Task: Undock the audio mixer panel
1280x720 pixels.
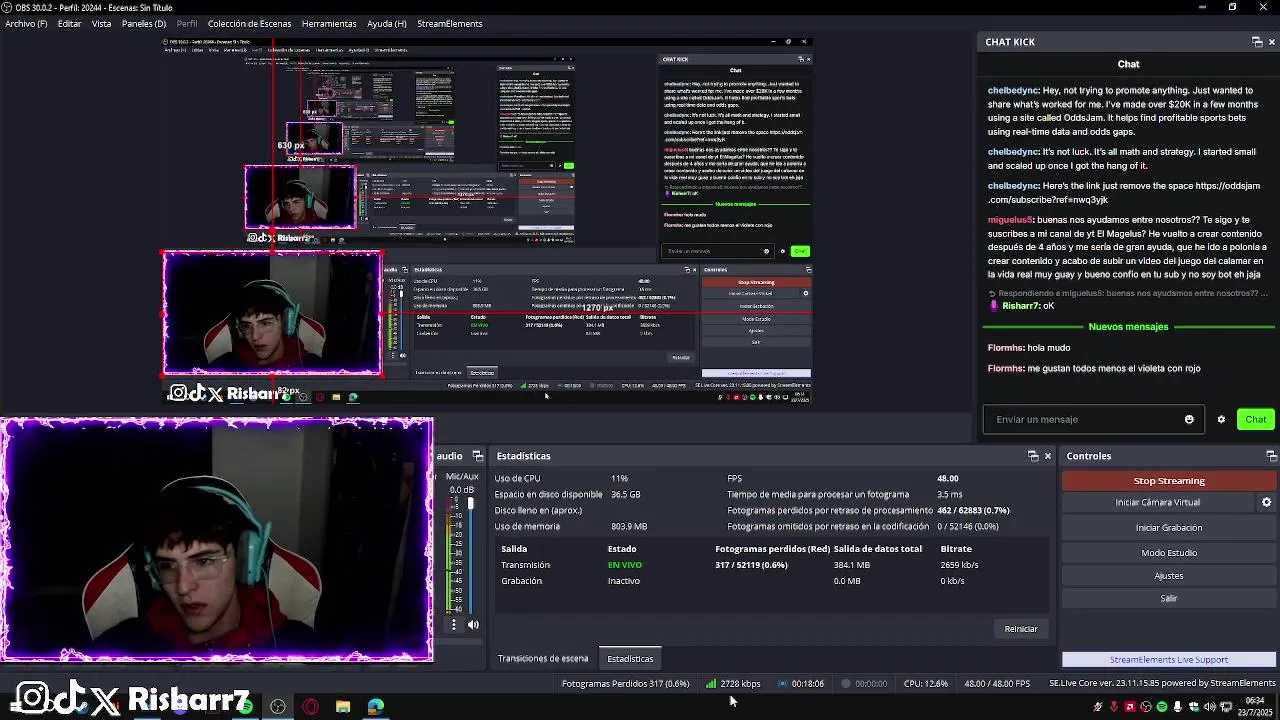Action: tap(478, 456)
